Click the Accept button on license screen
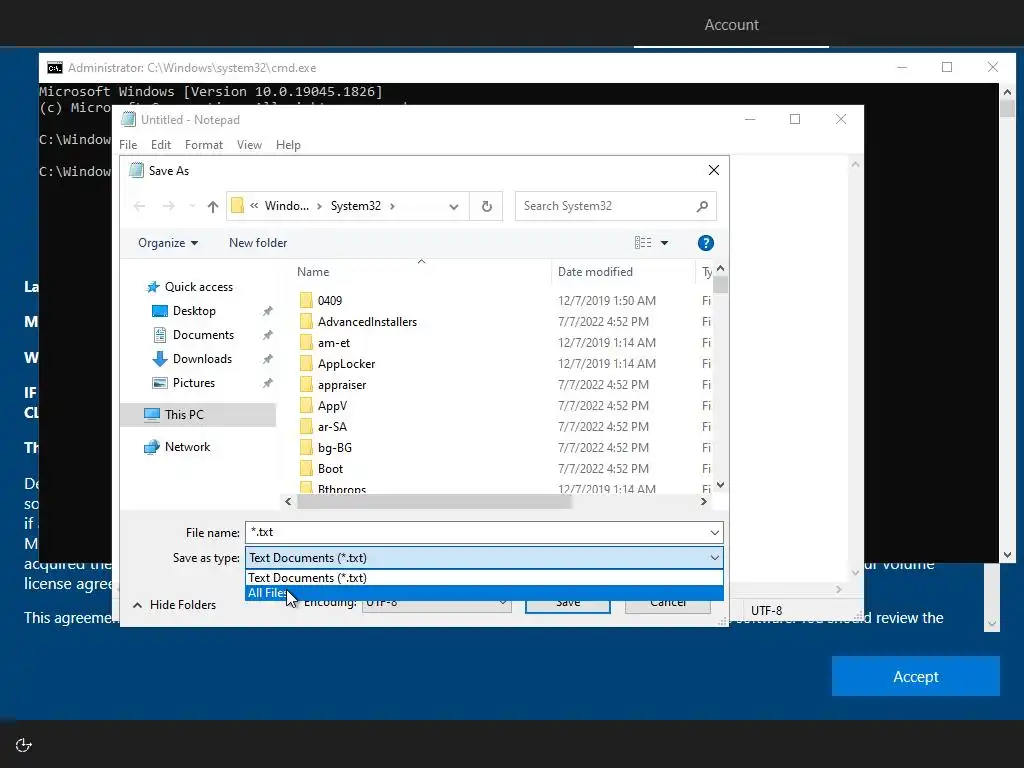 click(916, 677)
